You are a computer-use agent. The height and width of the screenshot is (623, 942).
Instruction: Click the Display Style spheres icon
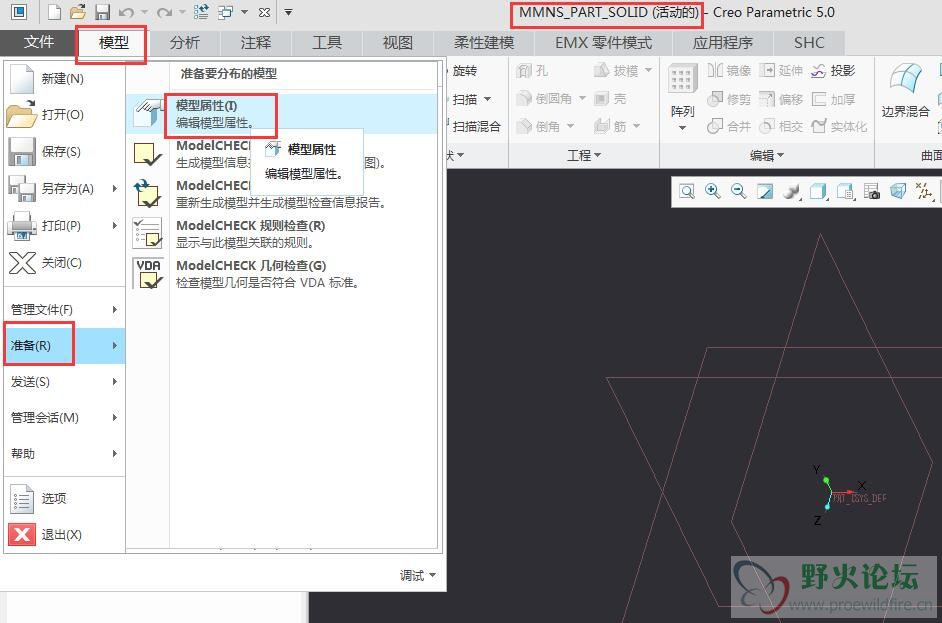[792, 191]
